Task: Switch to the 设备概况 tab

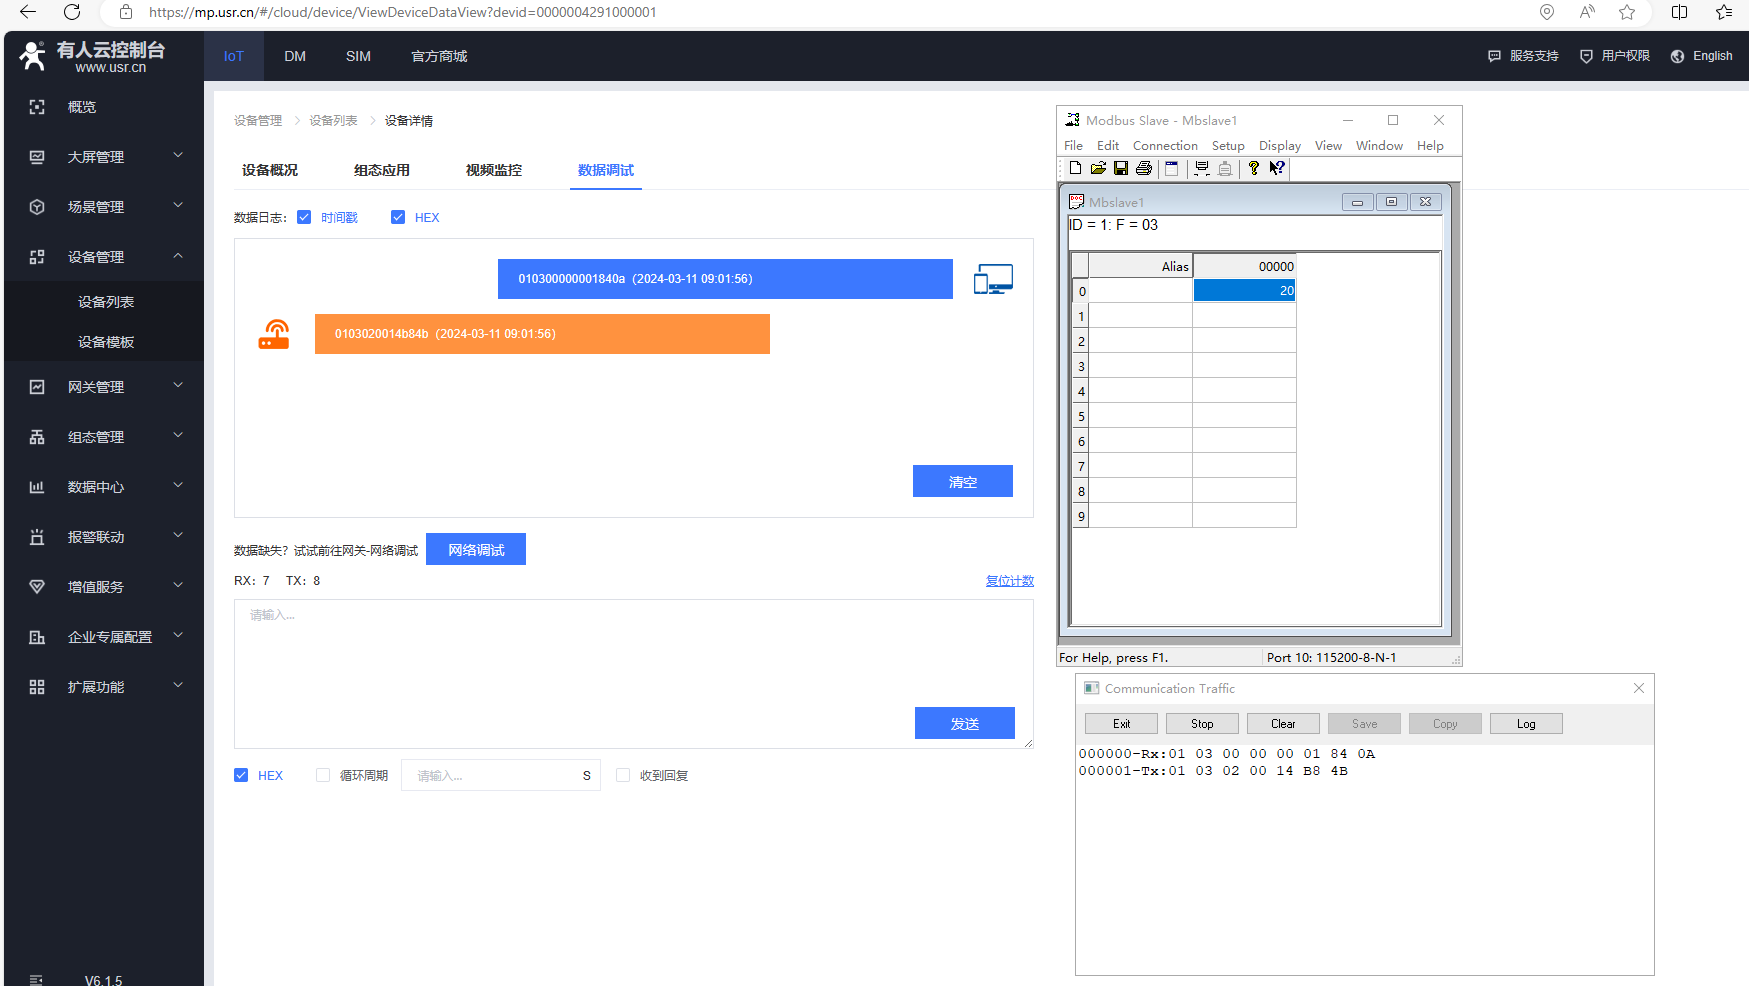Action: point(270,170)
